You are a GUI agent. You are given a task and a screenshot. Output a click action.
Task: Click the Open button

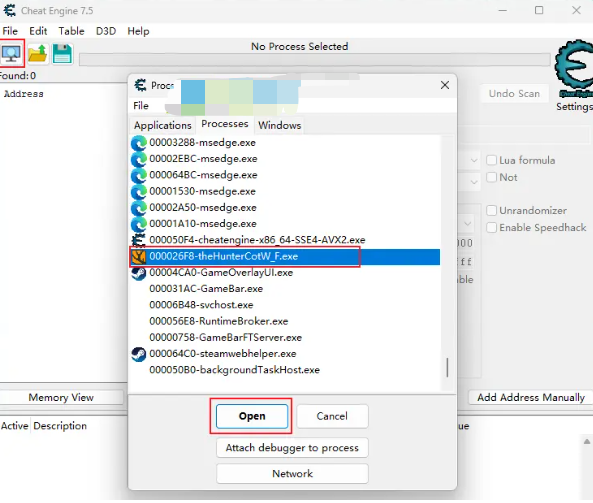pyautogui.click(x=252, y=416)
